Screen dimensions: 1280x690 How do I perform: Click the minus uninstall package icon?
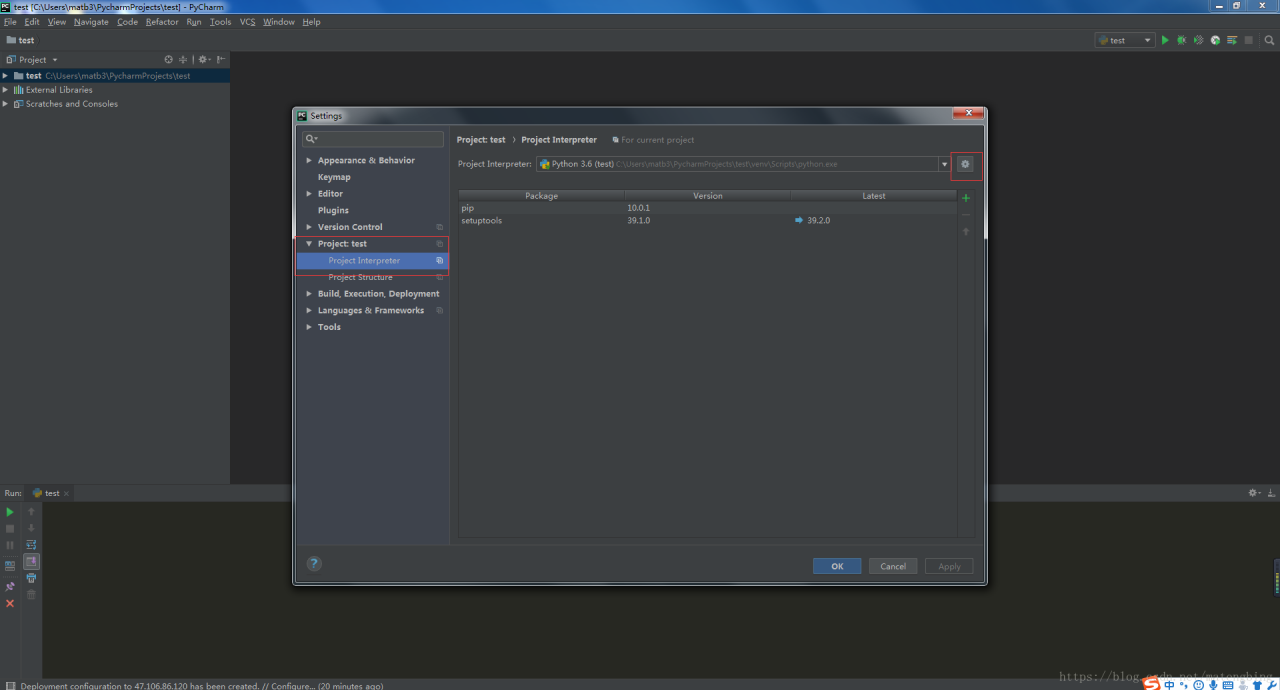click(x=966, y=215)
